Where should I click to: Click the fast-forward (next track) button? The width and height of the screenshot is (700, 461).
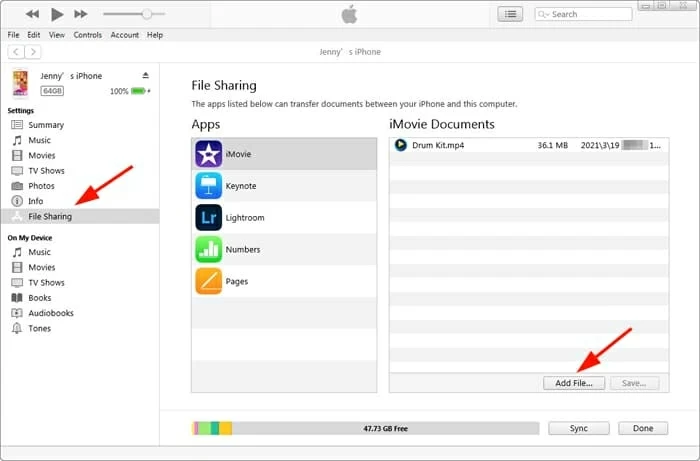81,14
